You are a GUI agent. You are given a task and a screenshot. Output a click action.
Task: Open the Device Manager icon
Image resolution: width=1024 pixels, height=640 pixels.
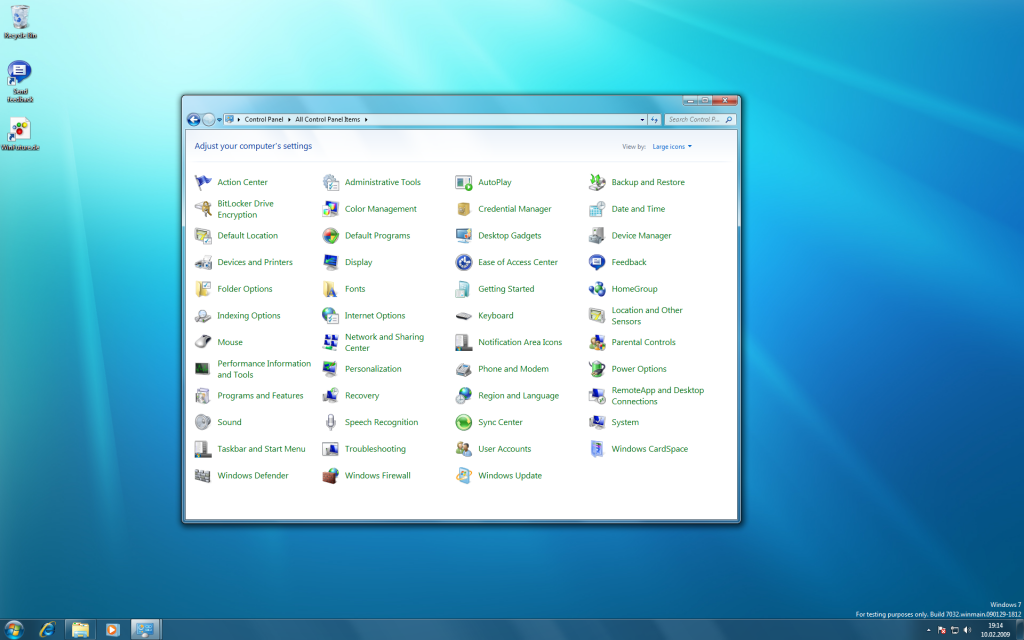(597, 236)
